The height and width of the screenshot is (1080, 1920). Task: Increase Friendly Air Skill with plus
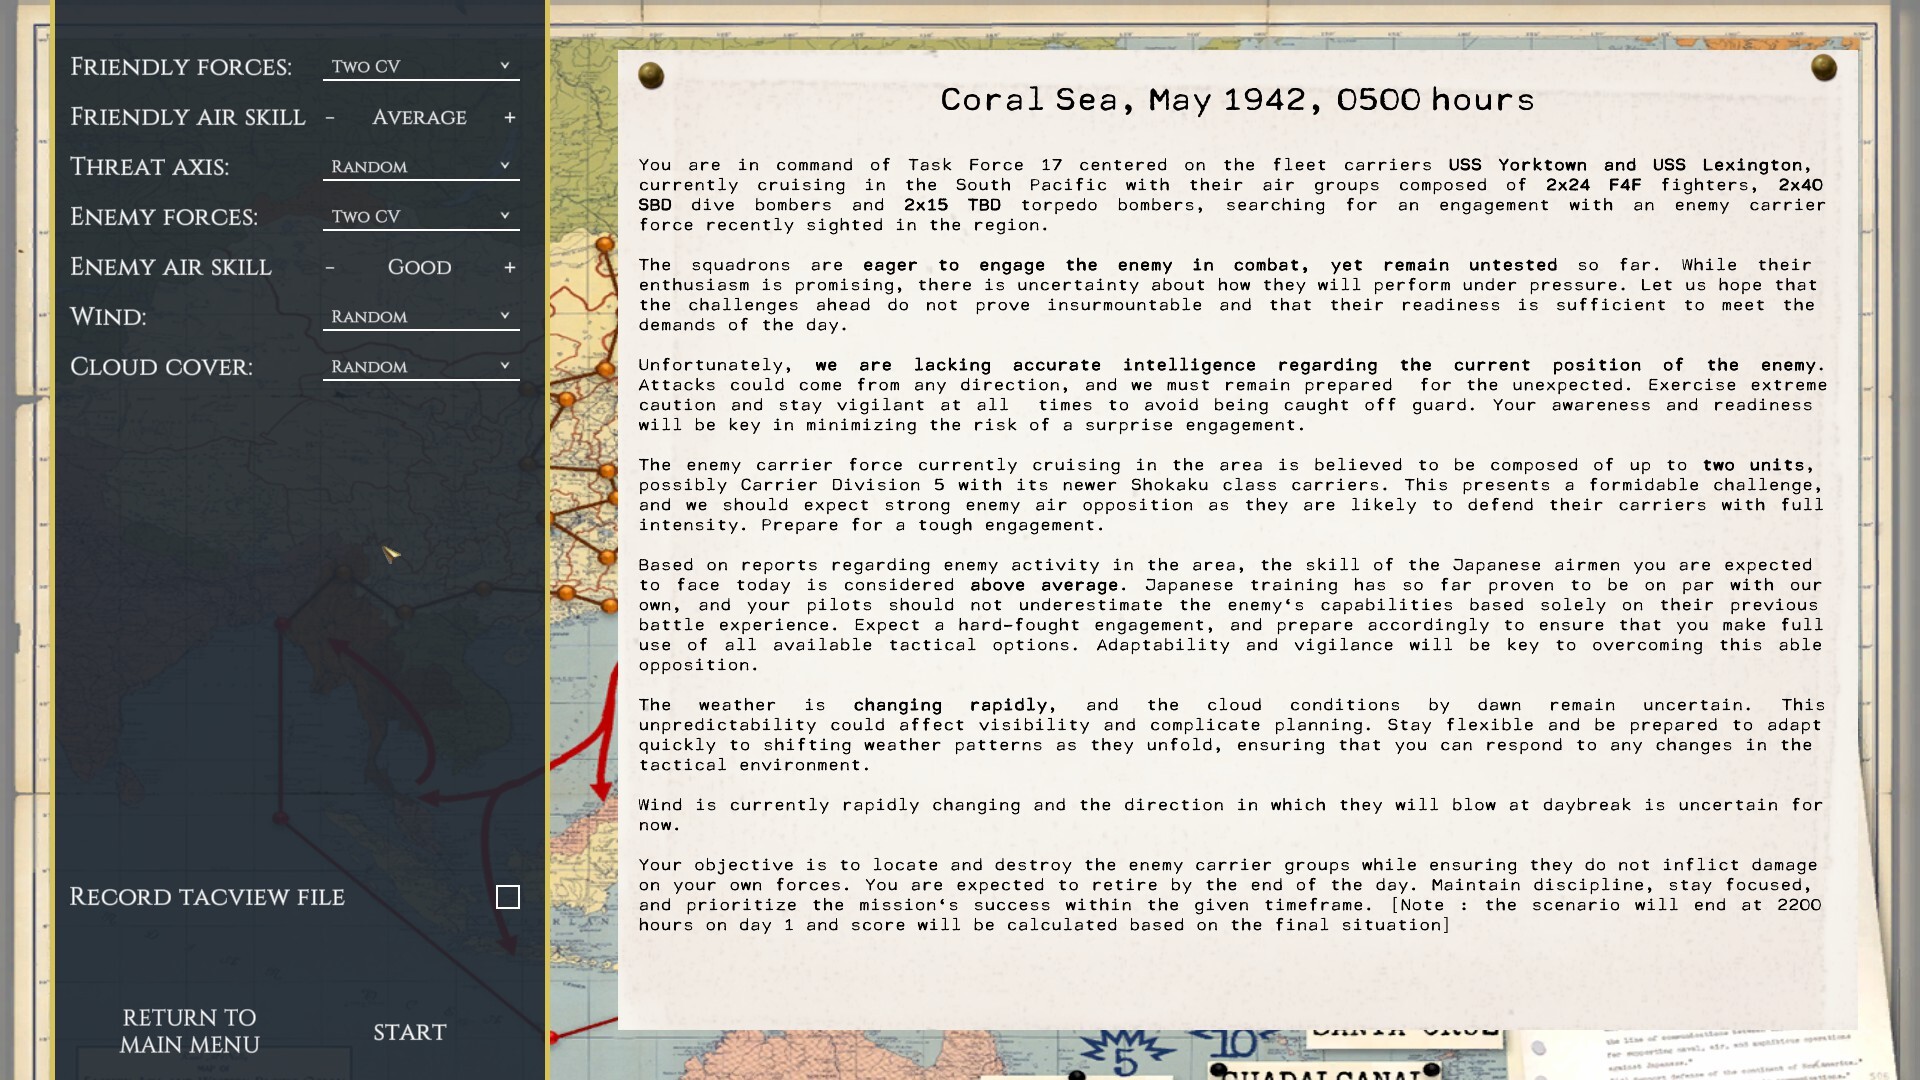pos(510,118)
